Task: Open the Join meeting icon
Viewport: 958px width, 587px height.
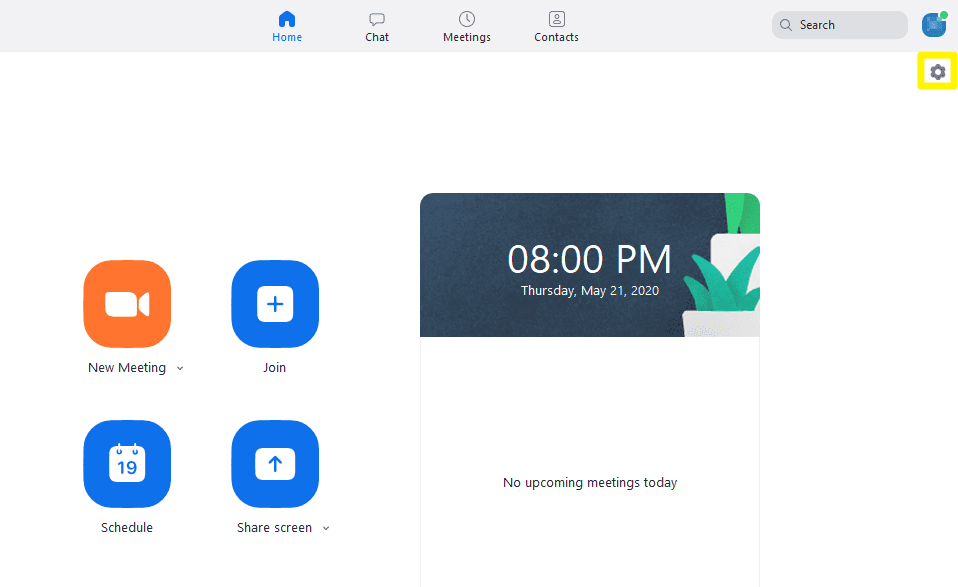Action: click(274, 304)
